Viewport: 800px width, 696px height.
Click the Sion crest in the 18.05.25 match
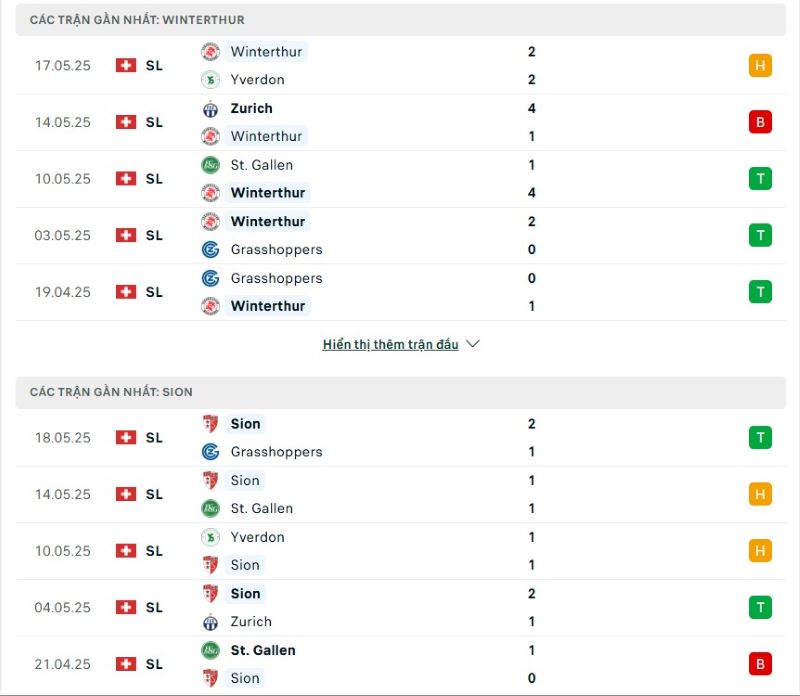coord(210,424)
